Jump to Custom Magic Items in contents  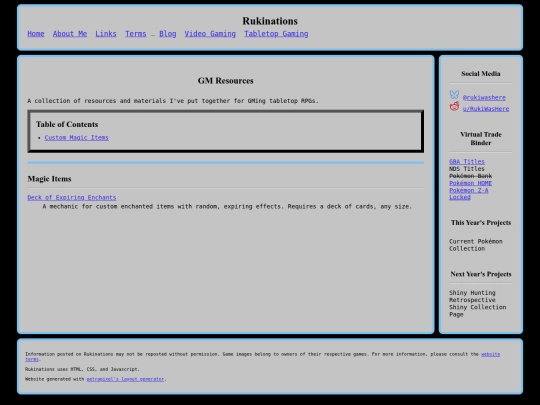(x=76, y=138)
